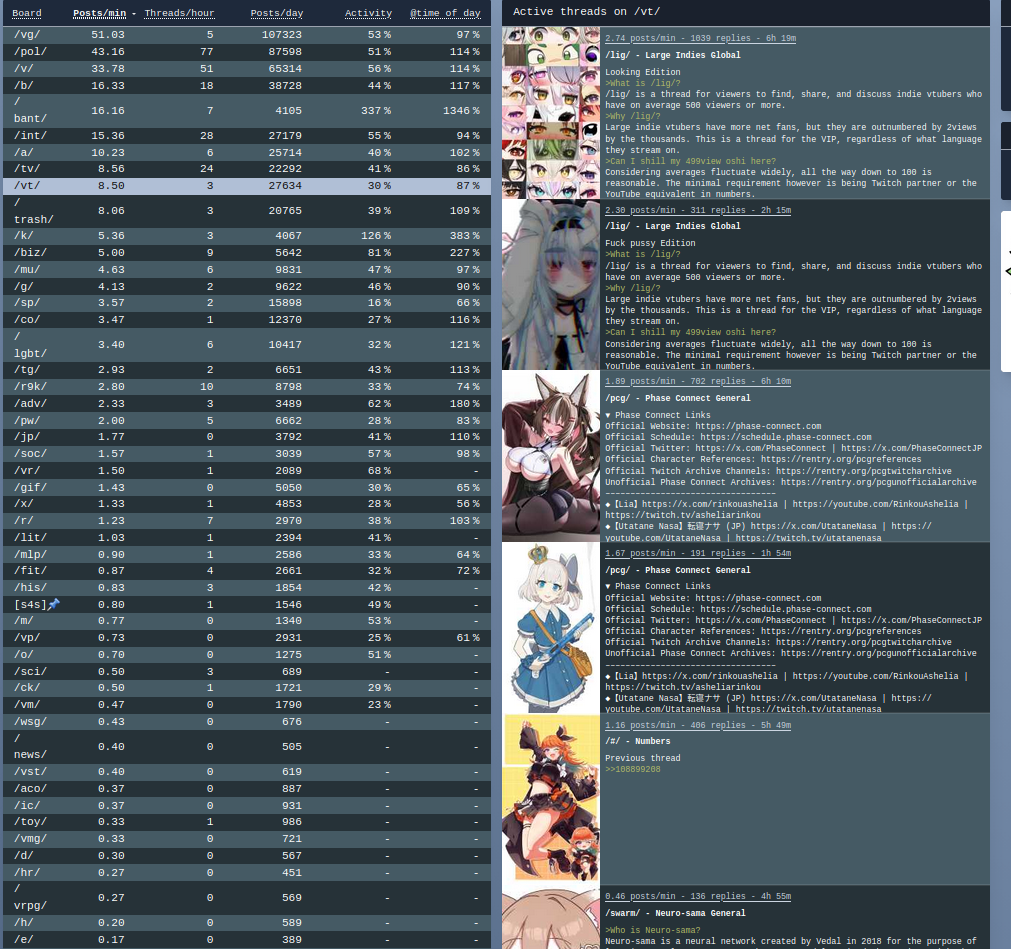1011x949 pixels.
Task: Select the /jp/ board row
Action: click(247, 437)
